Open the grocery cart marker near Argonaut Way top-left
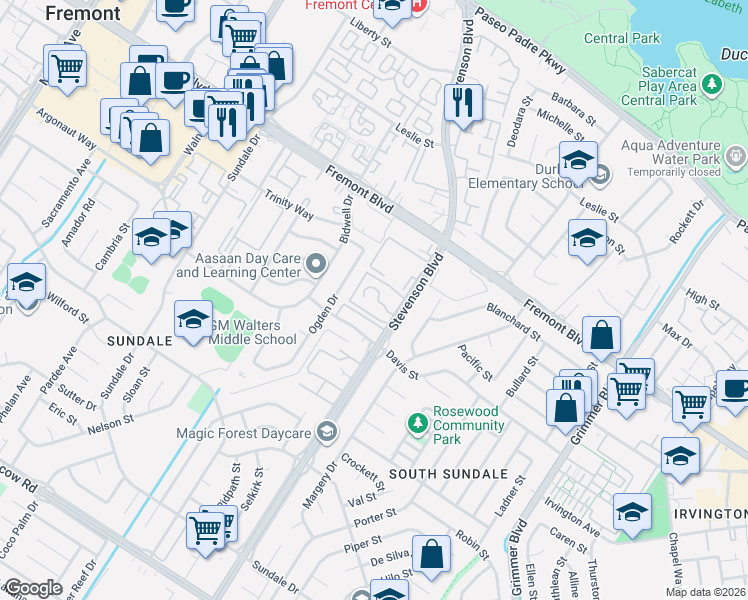748x600 pixels. tap(67, 70)
